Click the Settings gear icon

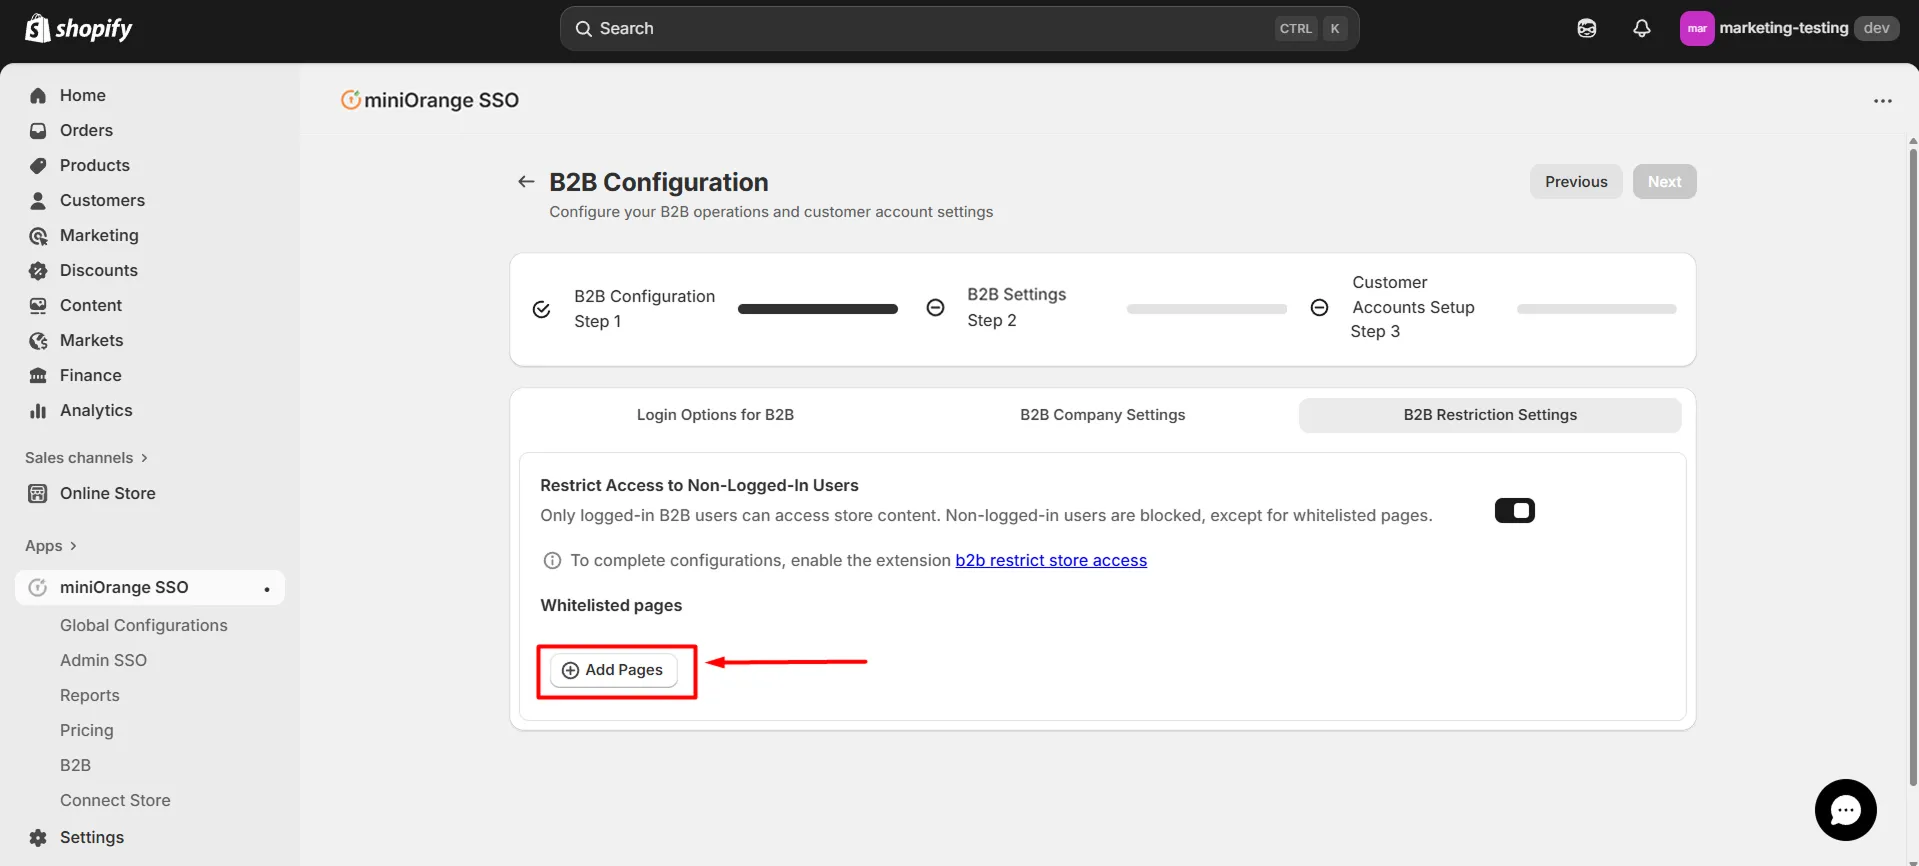tap(38, 838)
